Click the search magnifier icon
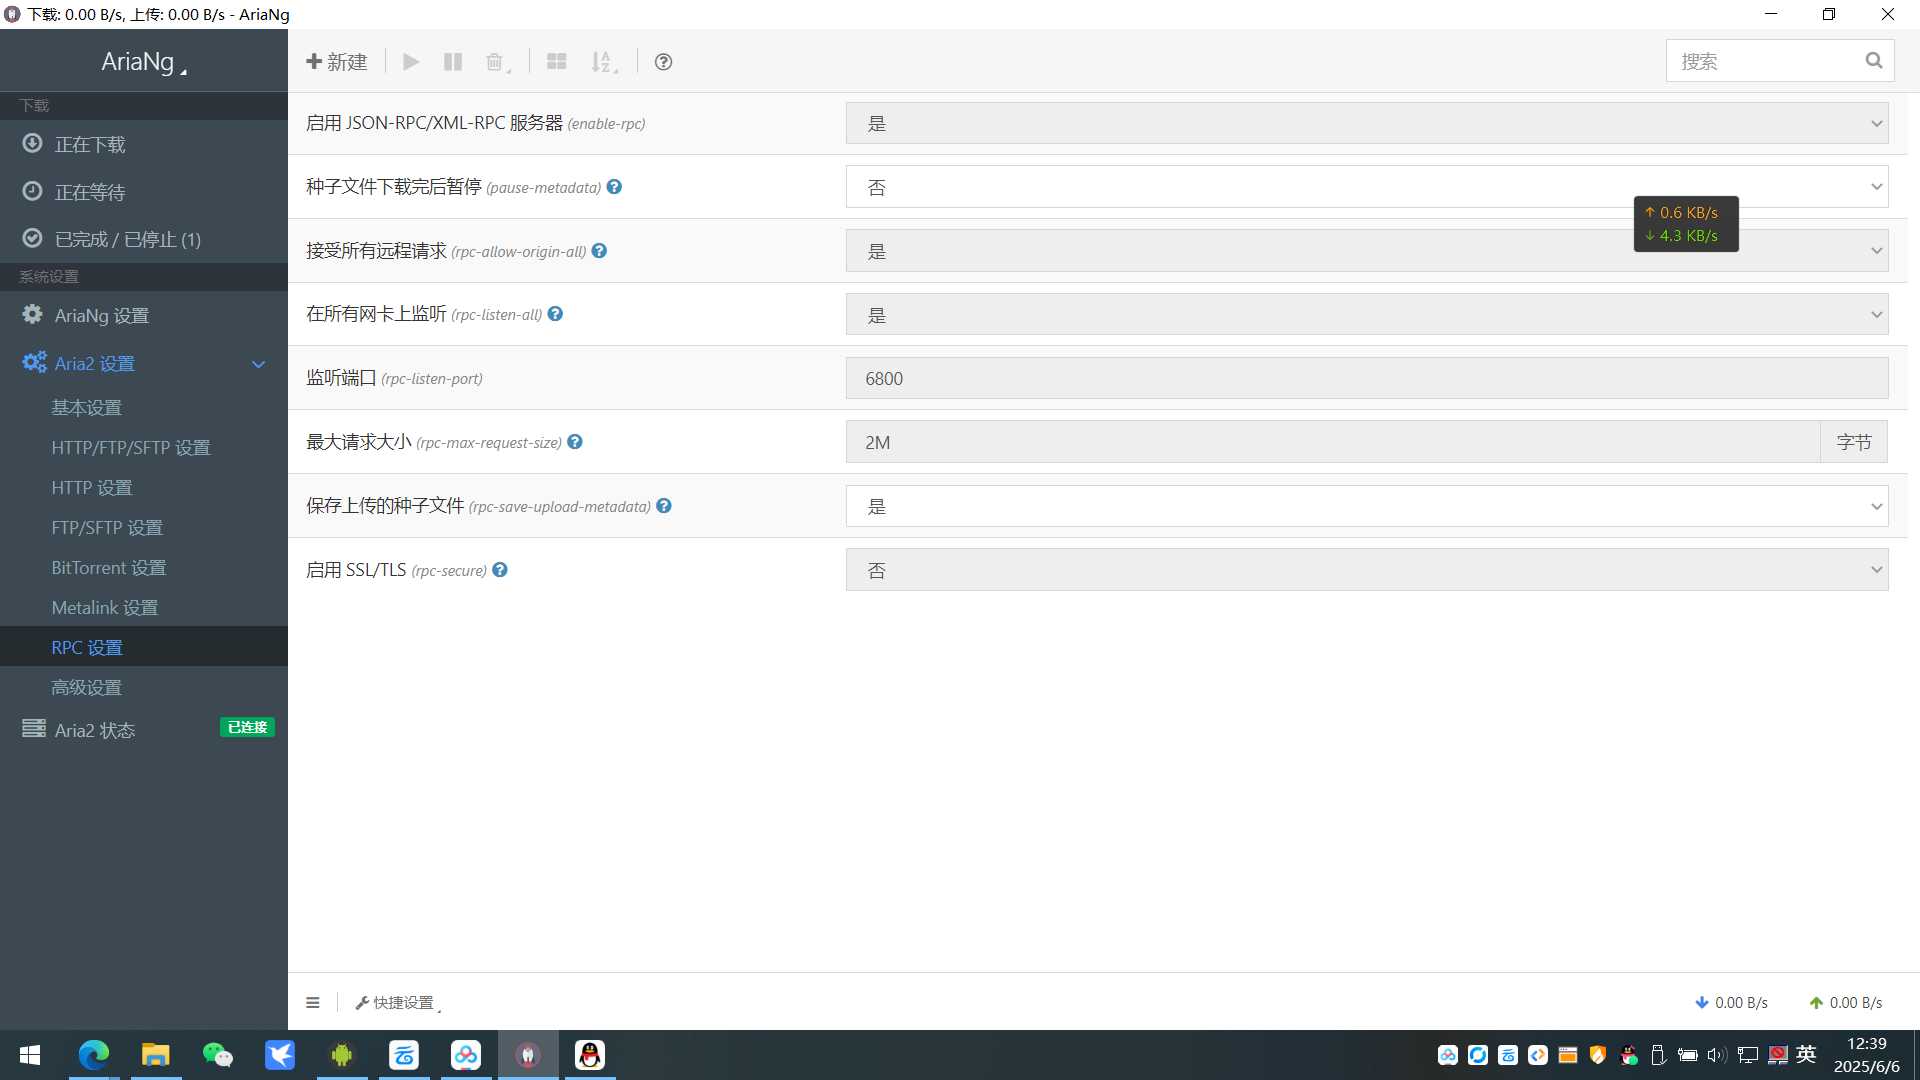This screenshot has width=1920, height=1080. 1873,61
